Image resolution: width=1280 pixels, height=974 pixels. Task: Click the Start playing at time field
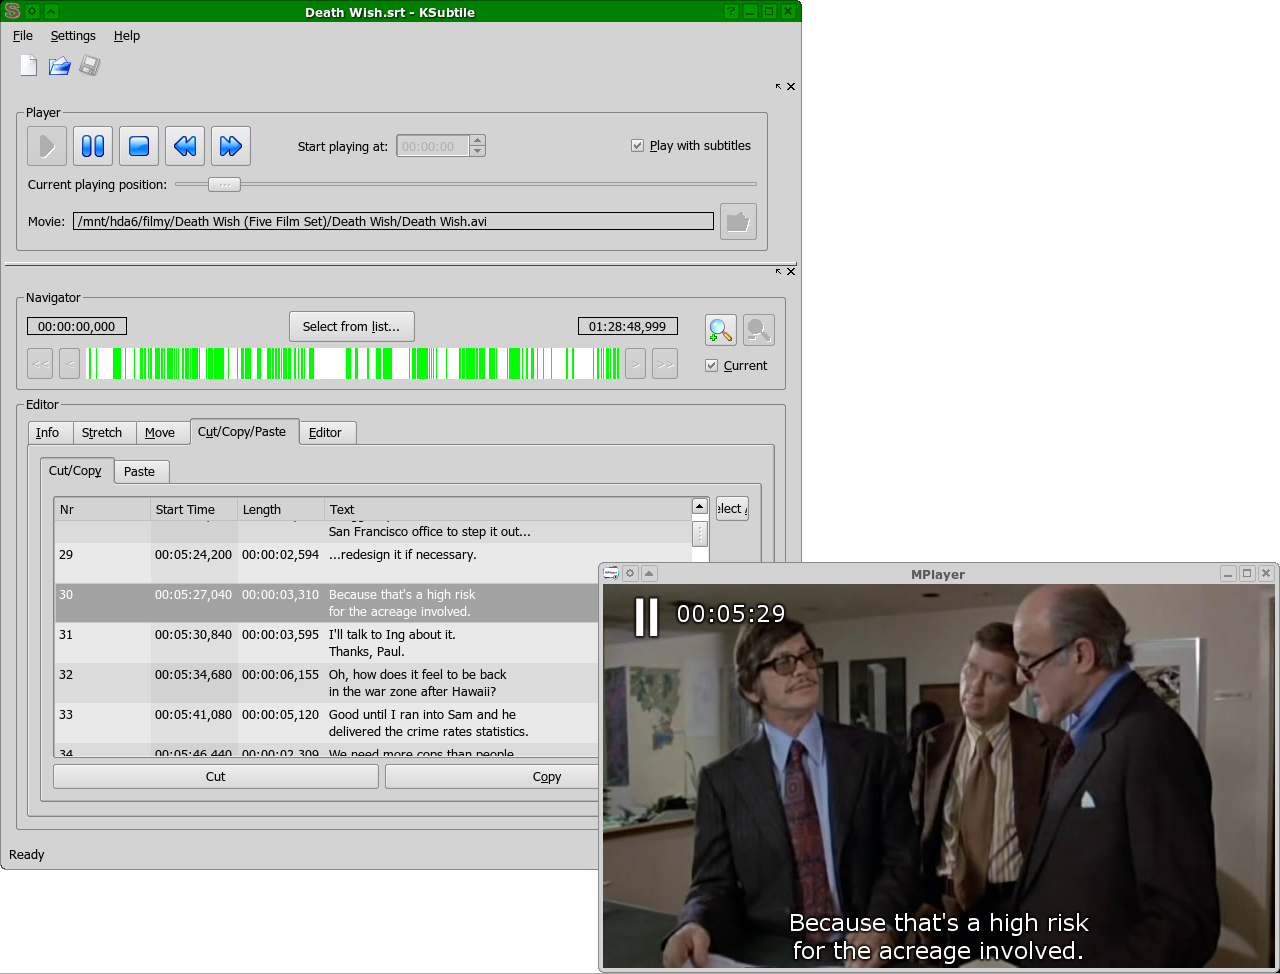point(433,146)
